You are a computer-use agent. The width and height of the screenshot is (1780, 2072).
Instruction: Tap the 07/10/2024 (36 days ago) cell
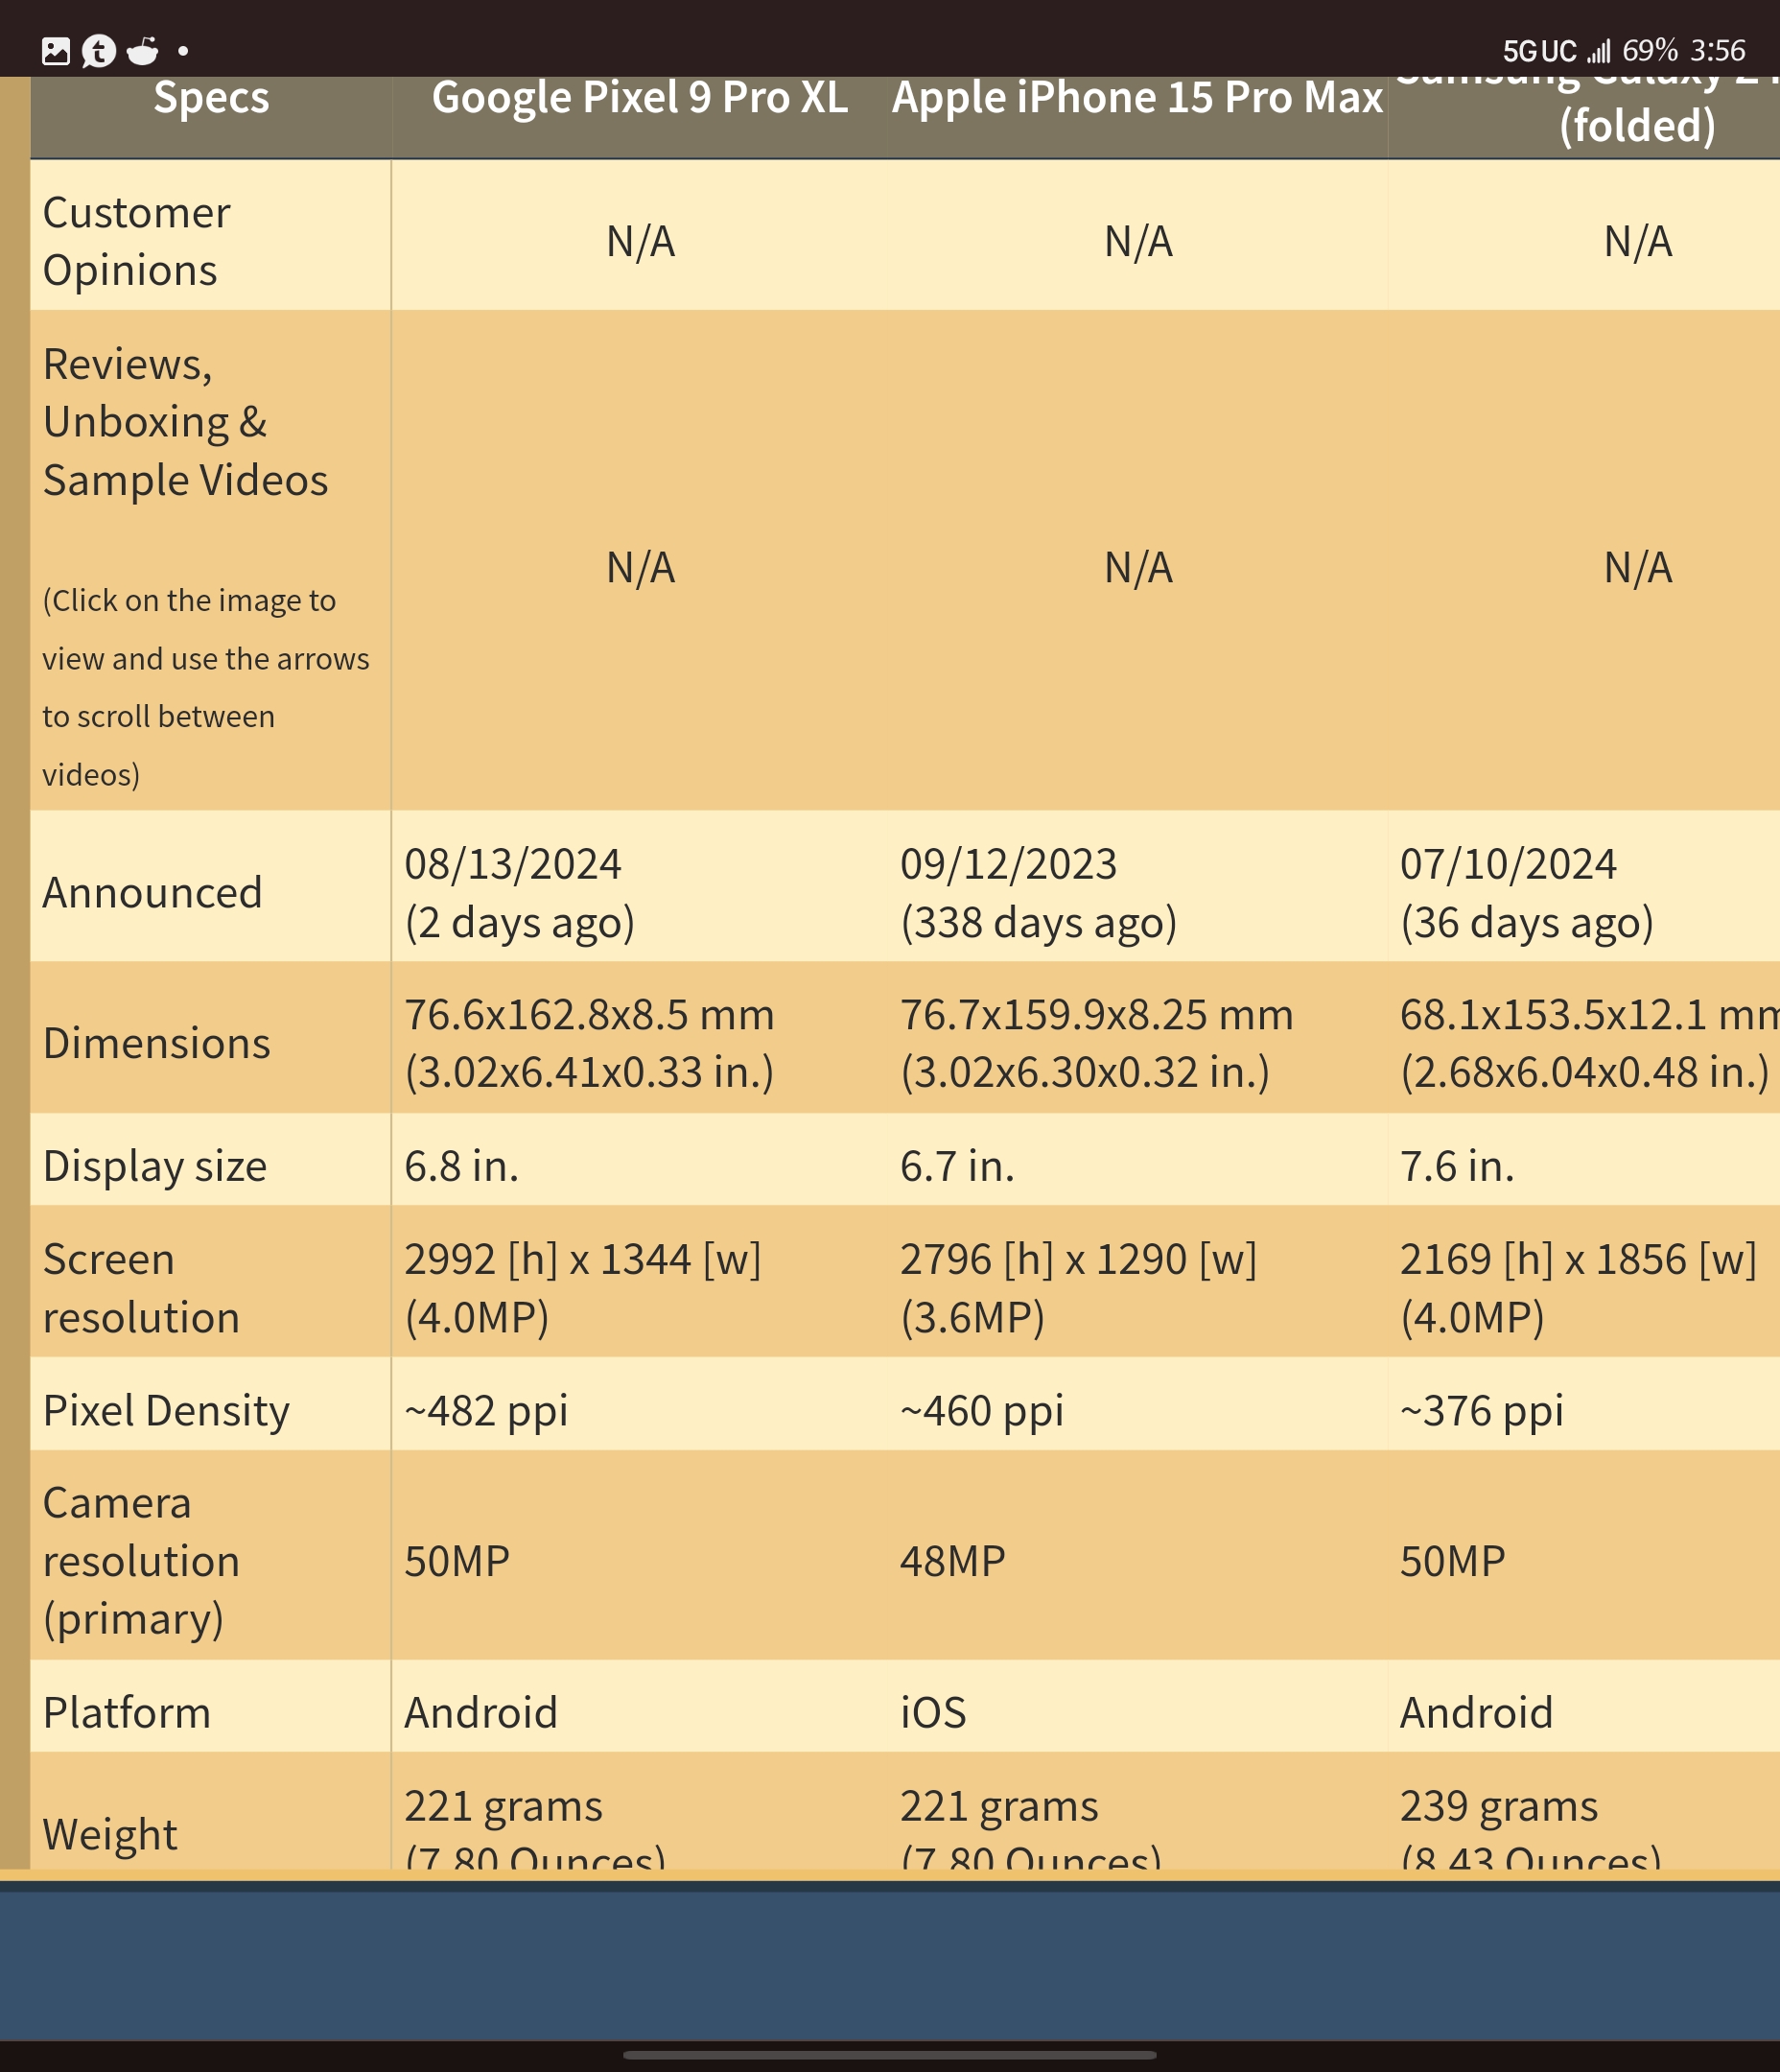coord(1527,892)
